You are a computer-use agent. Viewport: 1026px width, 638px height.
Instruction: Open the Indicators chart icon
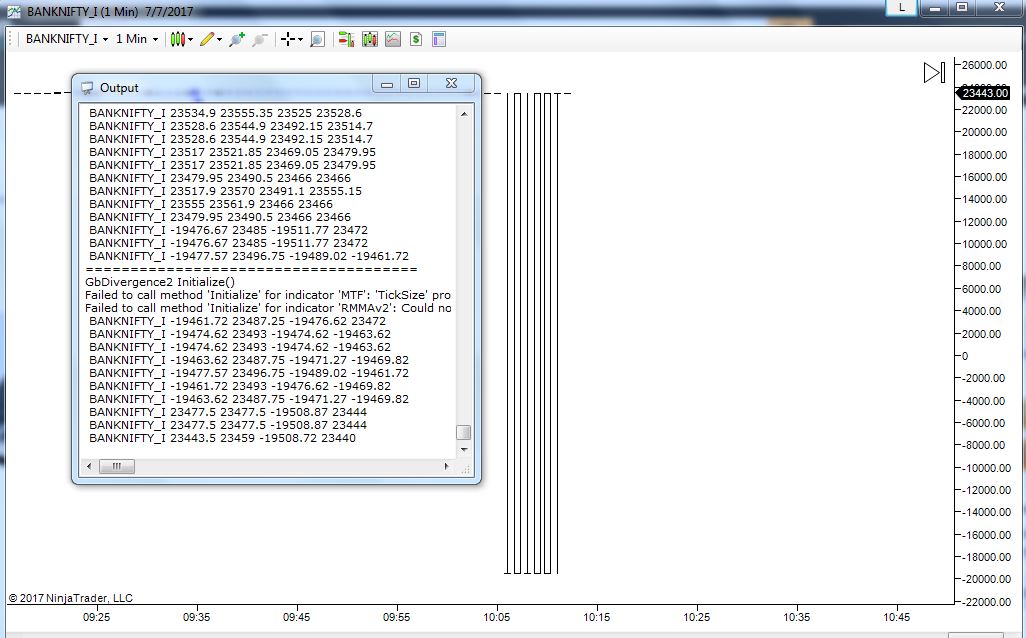click(x=393, y=39)
